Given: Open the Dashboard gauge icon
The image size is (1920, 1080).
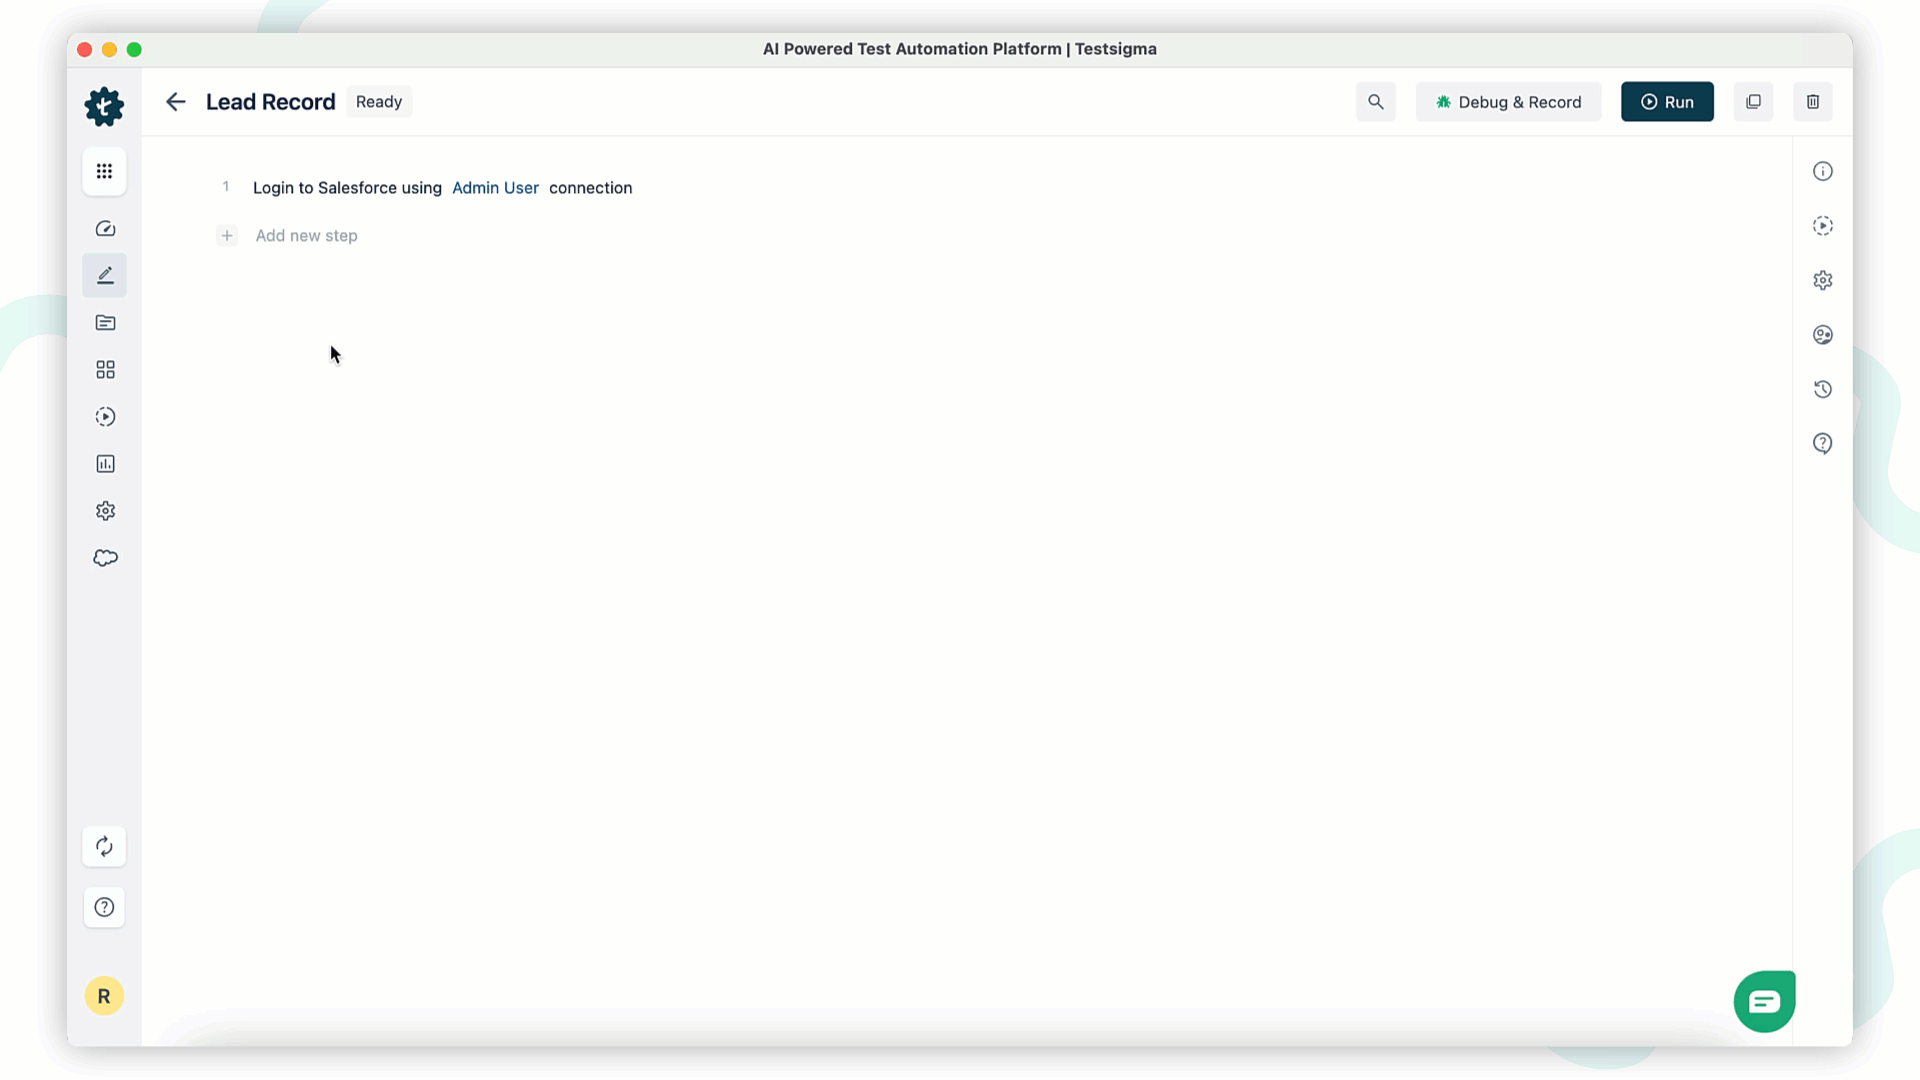Looking at the screenshot, I should tap(105, 229).
